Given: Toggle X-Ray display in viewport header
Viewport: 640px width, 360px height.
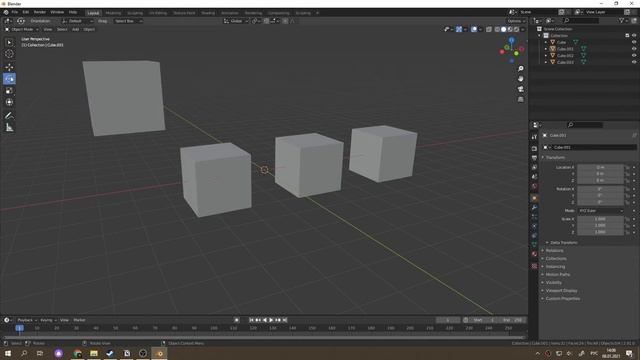Looking at the screenshot, I should pos(489,29).
